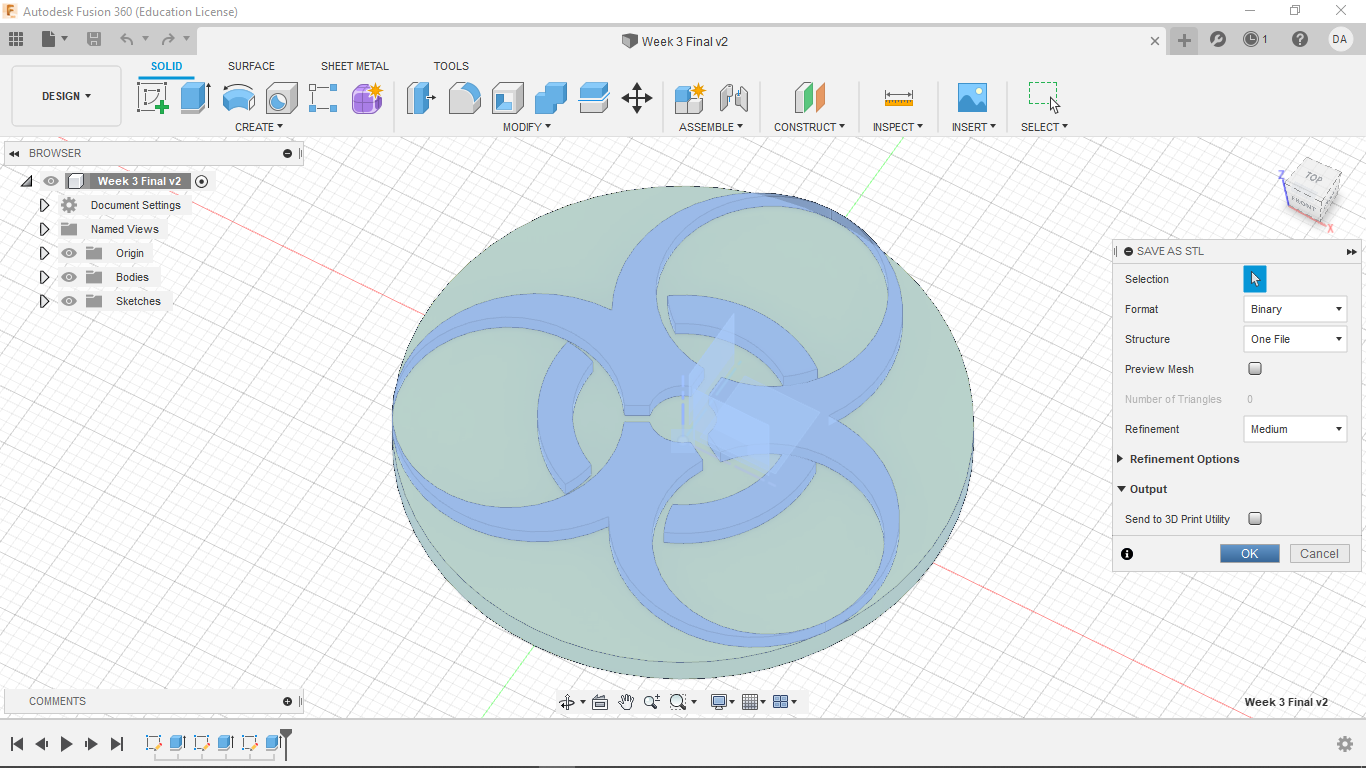Select the Create Form tool

pos(367,98)
